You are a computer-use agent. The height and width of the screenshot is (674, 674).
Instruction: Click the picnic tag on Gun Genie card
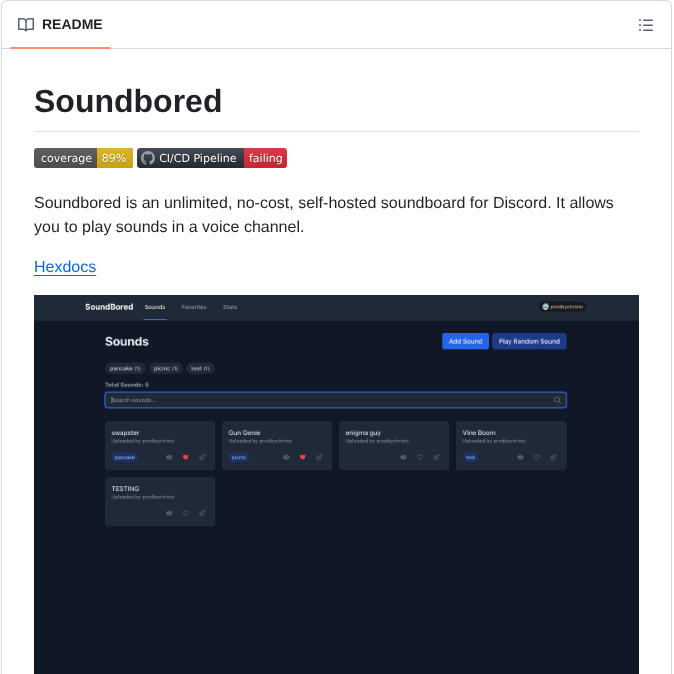239,457
